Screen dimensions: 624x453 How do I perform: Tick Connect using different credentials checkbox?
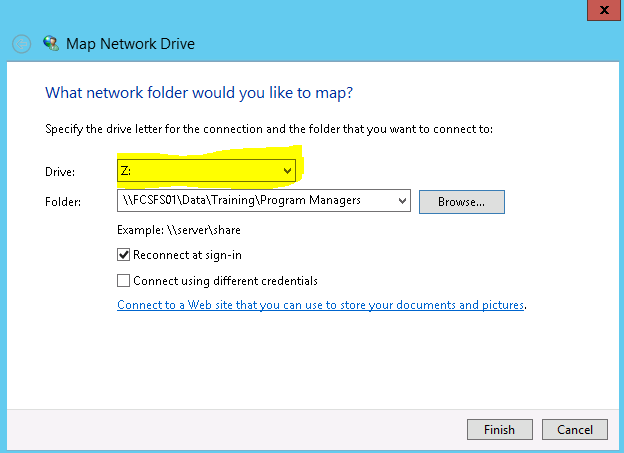tap(124, 281)
